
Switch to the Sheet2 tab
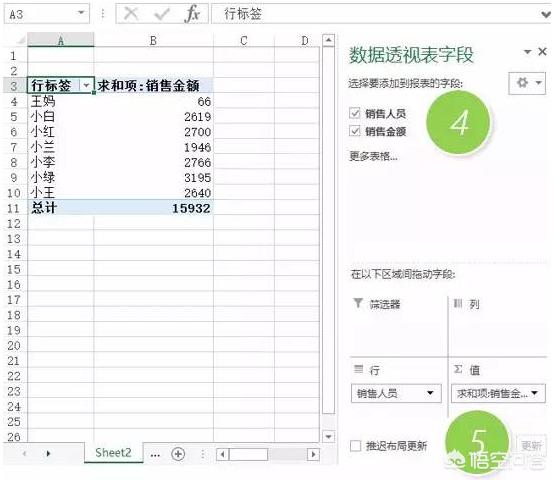(113, 453)
